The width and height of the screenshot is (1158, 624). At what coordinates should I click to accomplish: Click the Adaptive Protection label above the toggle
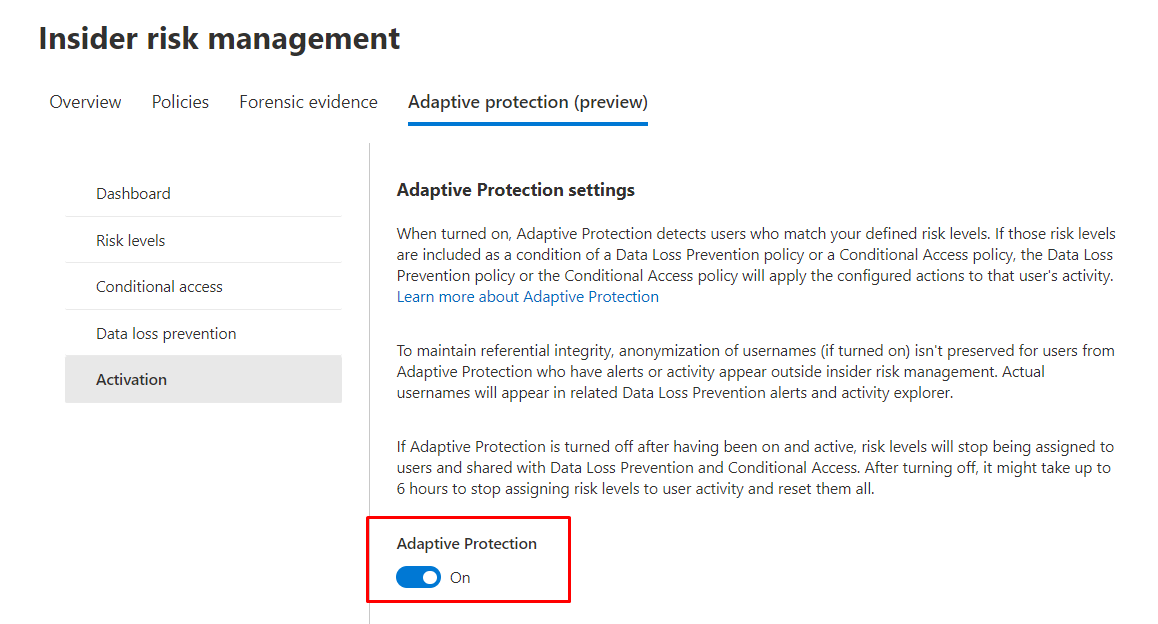click(466, 544)
